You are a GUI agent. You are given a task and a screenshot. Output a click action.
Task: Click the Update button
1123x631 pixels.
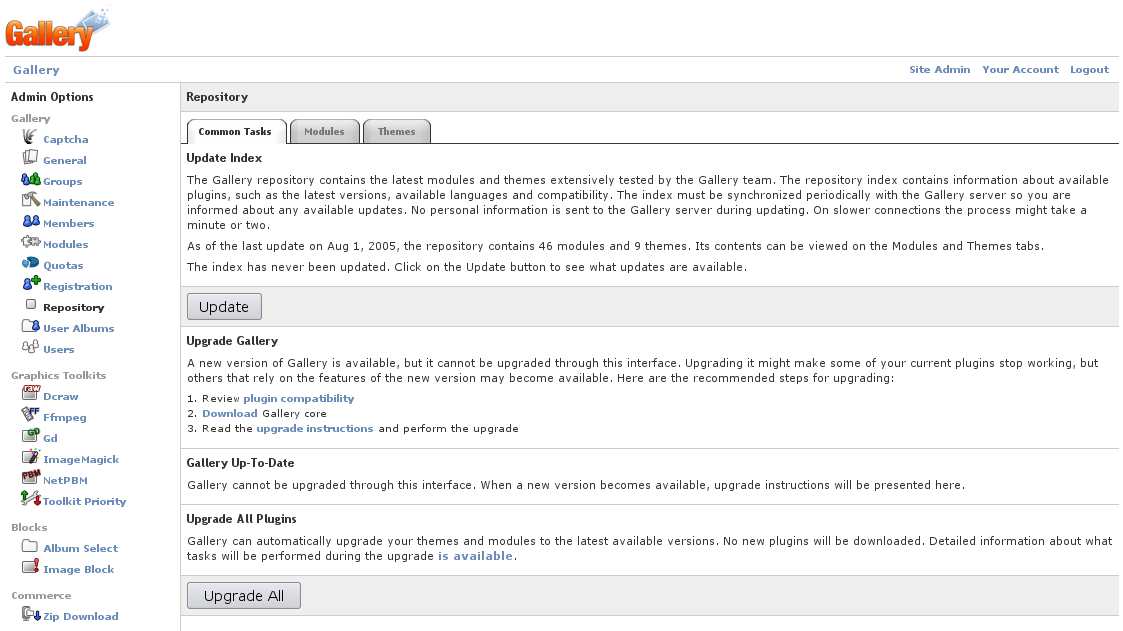point(224,307)
